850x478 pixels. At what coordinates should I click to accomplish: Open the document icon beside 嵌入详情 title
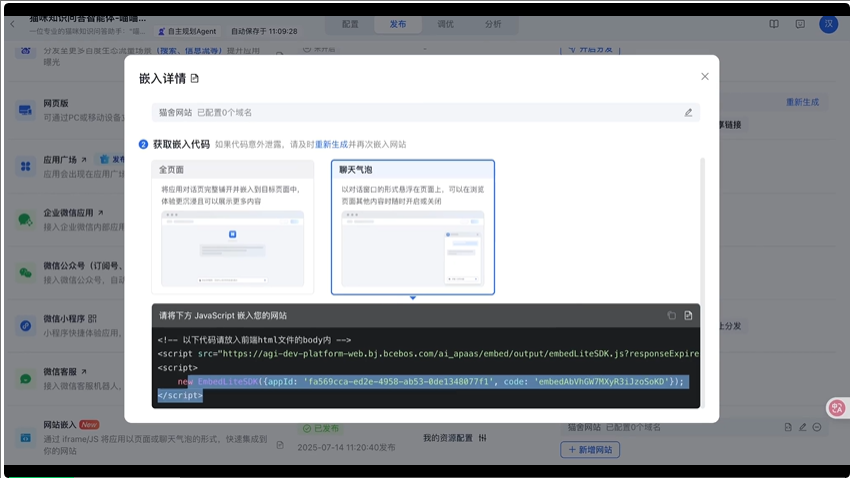click(195, 79)
